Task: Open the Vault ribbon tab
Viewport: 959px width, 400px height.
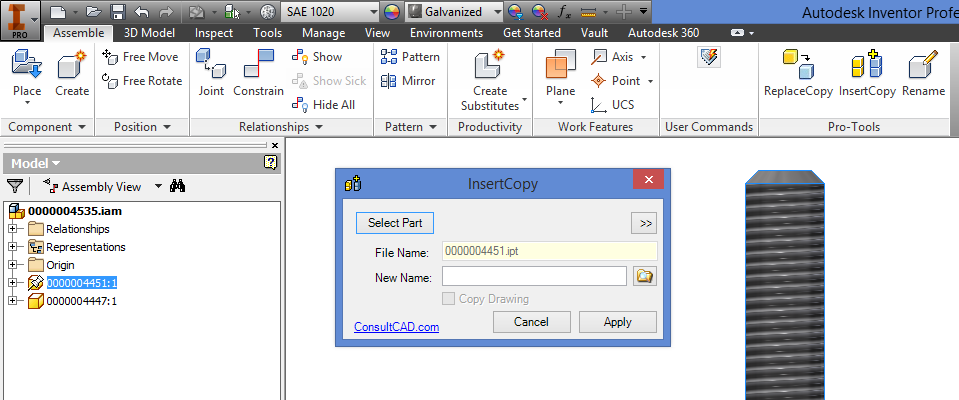Action: tap(594, 33)
